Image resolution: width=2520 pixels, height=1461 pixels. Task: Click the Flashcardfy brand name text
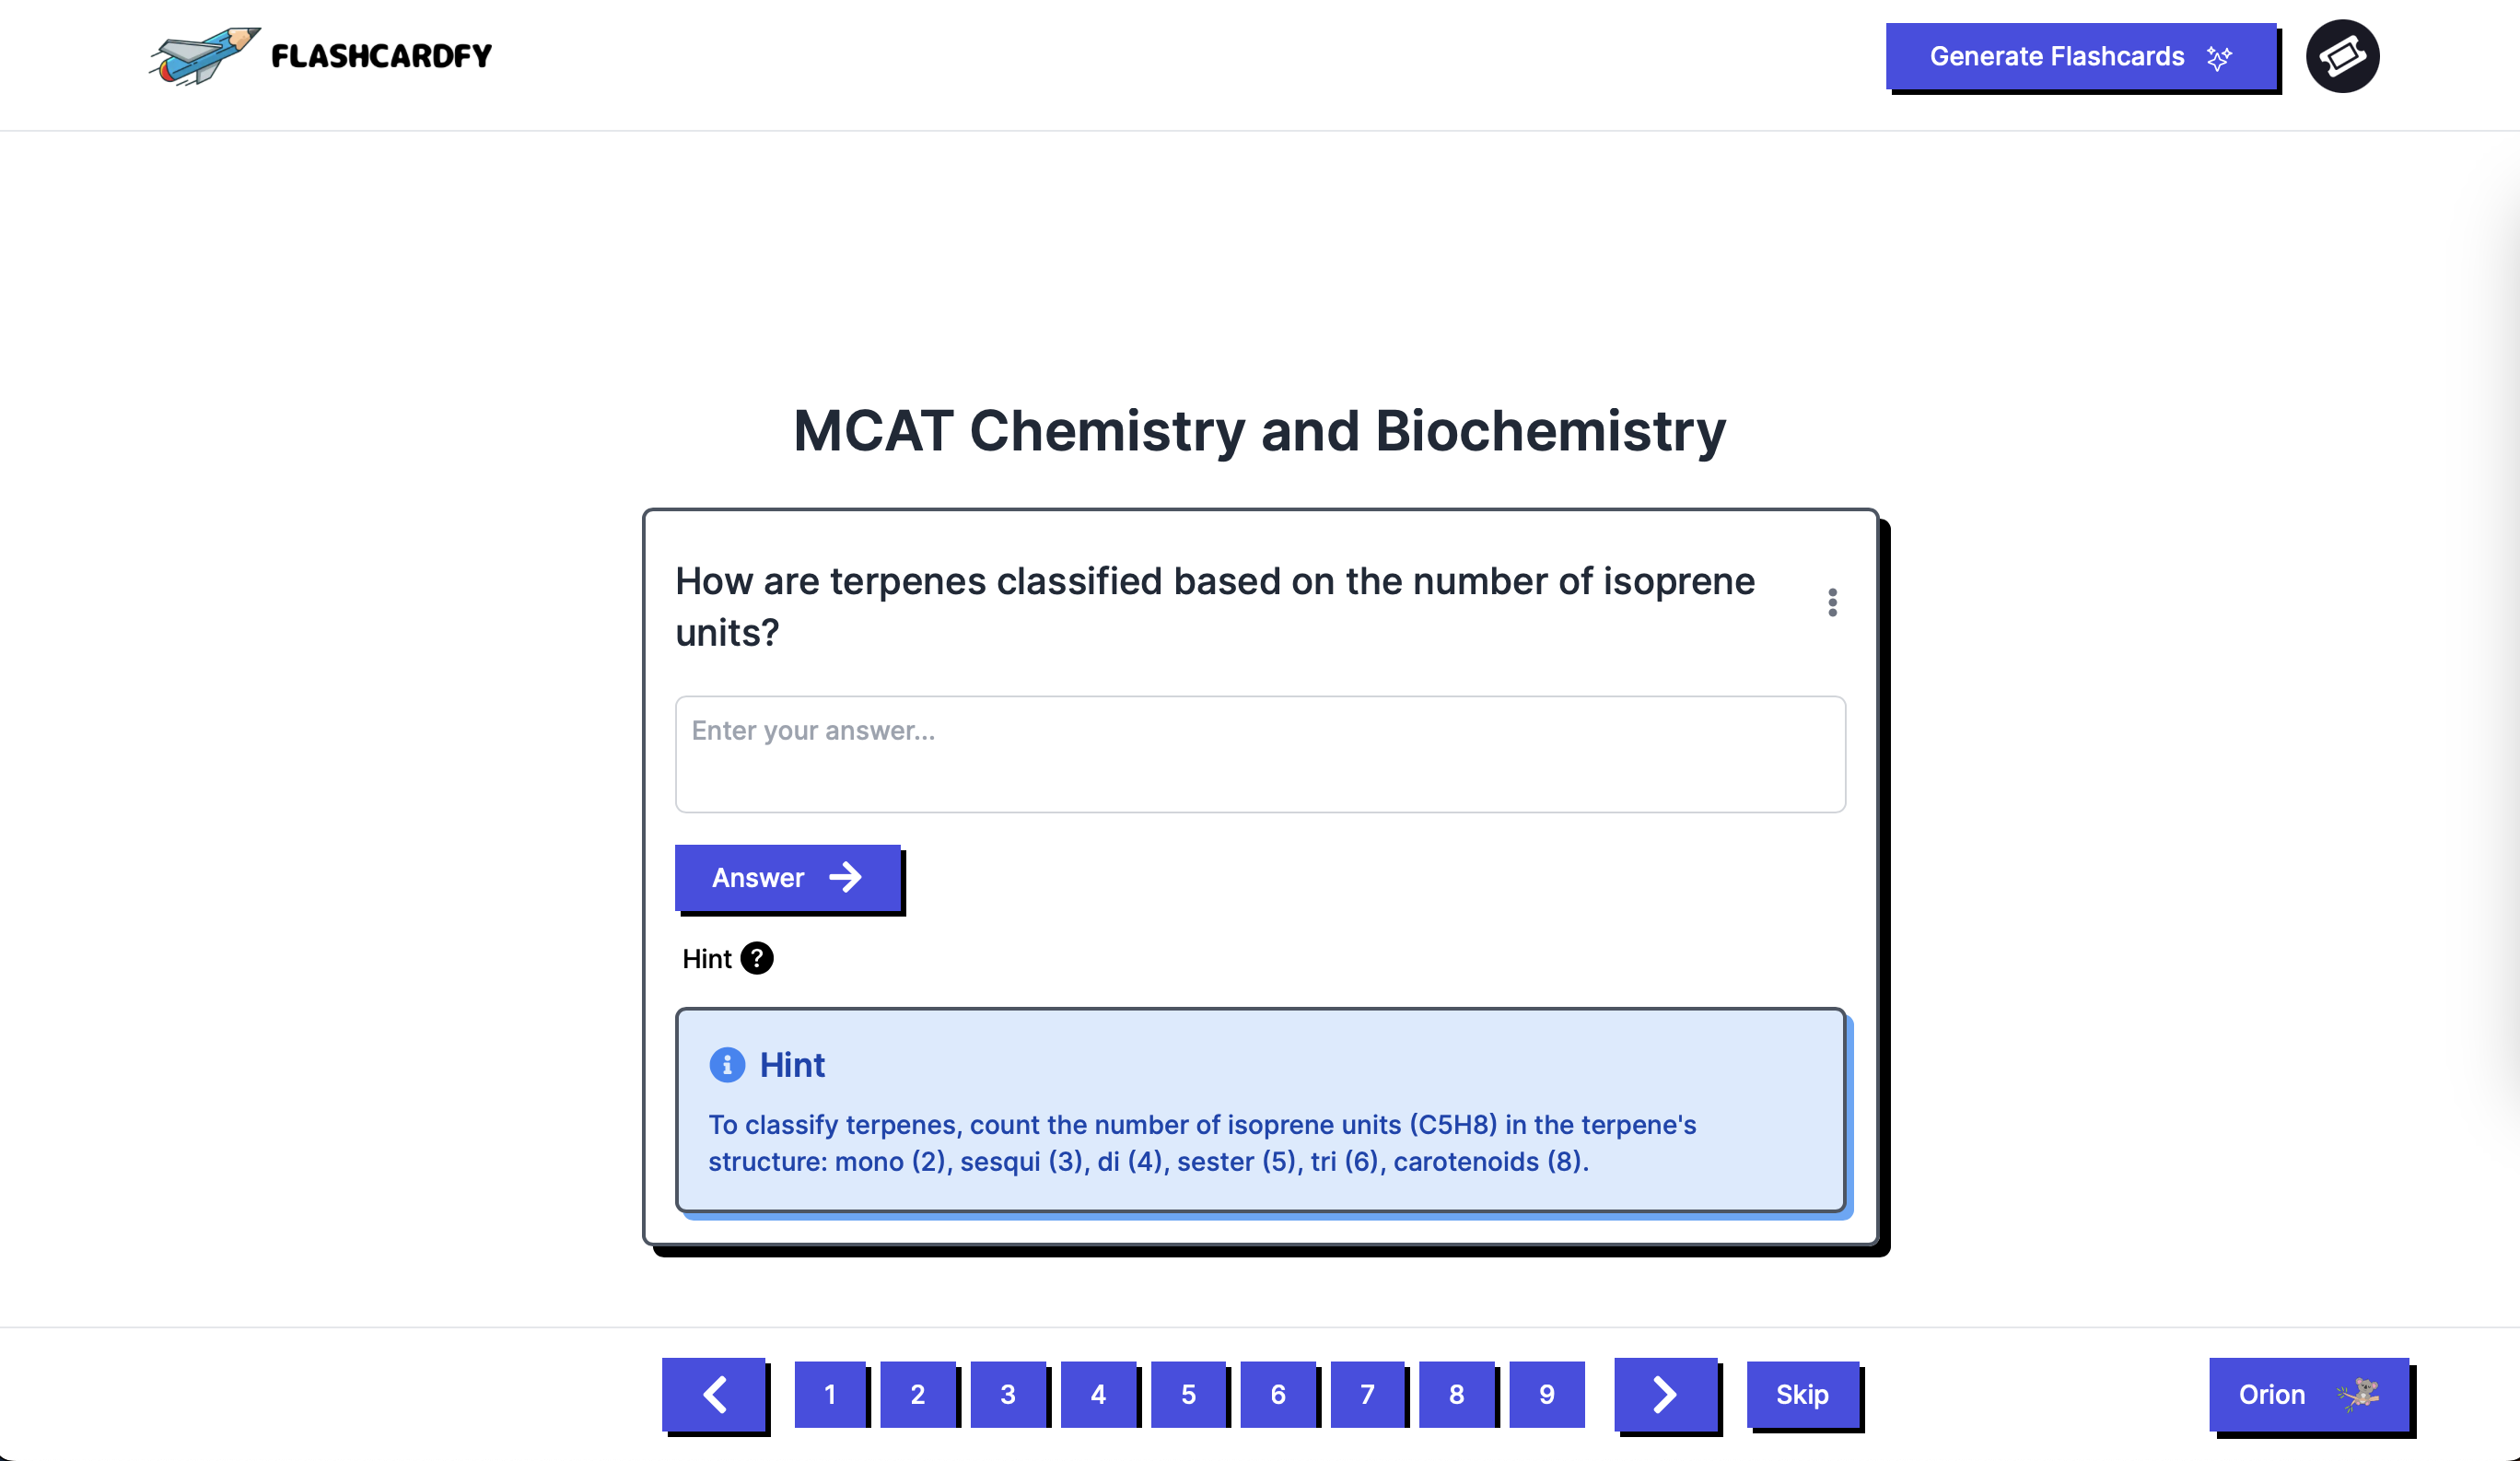382,56
